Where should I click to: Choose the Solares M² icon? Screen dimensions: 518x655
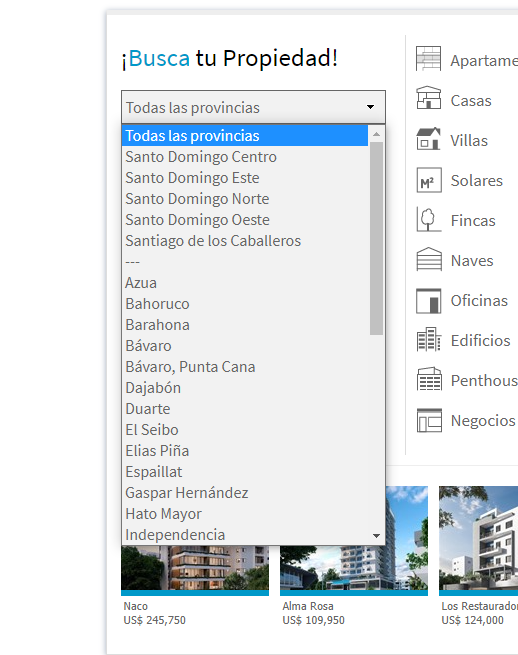point(429,180)
